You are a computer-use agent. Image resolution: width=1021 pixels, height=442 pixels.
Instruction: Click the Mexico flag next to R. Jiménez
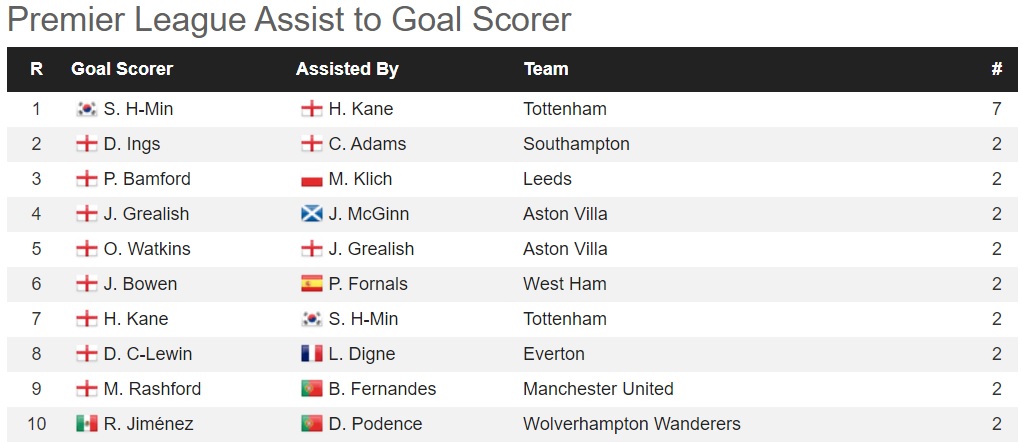(87, 424)
